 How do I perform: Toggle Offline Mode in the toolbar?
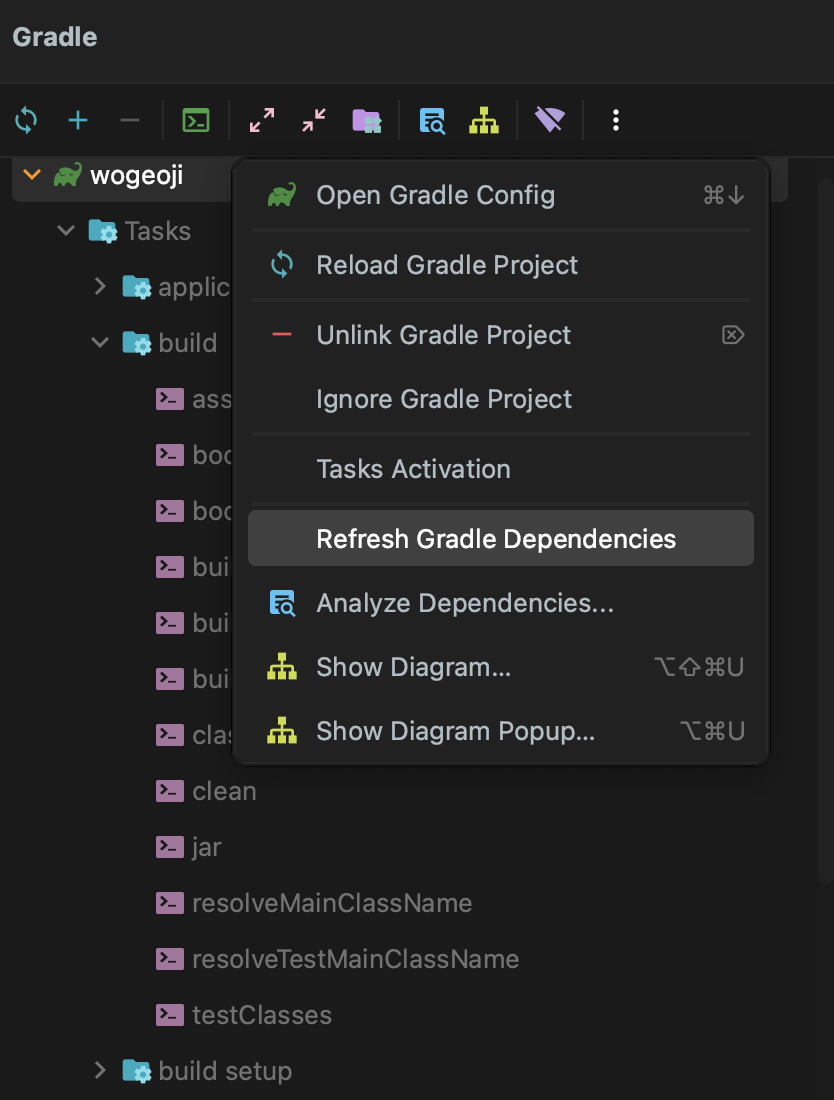(x=550, y=120)
